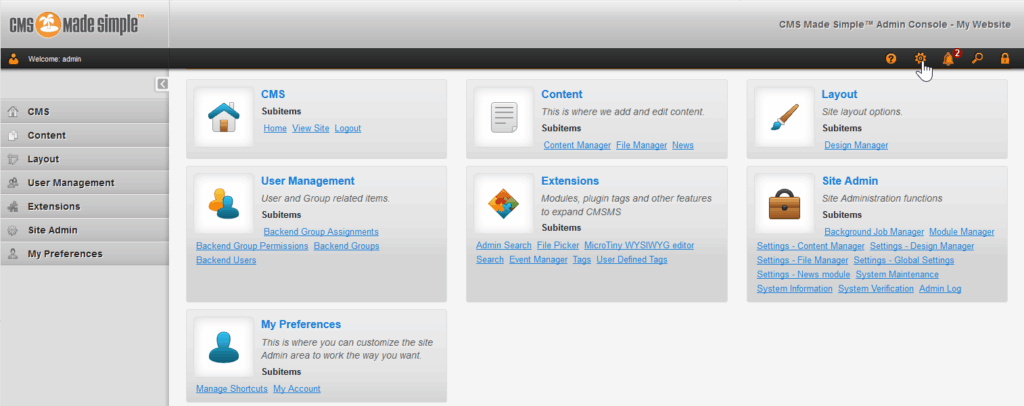Viewport: 1024px width, 406px height.
Task: Click the search magnifier icon in top bar
Action: [978, 59]
